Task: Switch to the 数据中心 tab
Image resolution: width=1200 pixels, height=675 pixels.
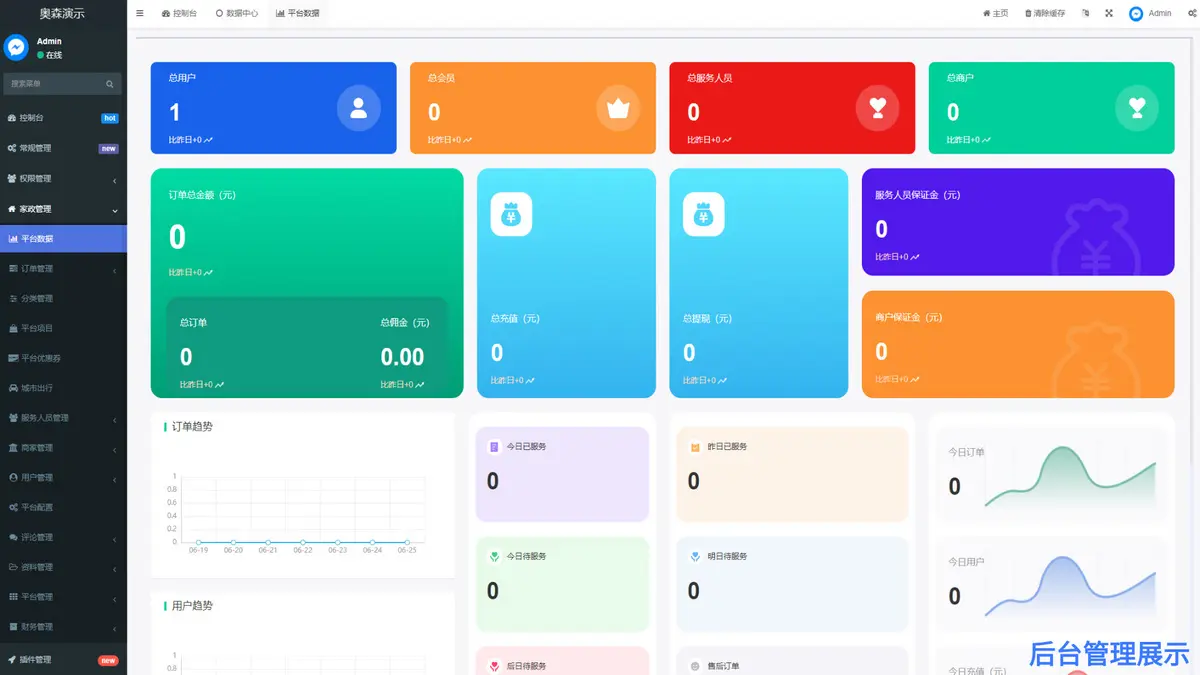Action: click(237, 14)
